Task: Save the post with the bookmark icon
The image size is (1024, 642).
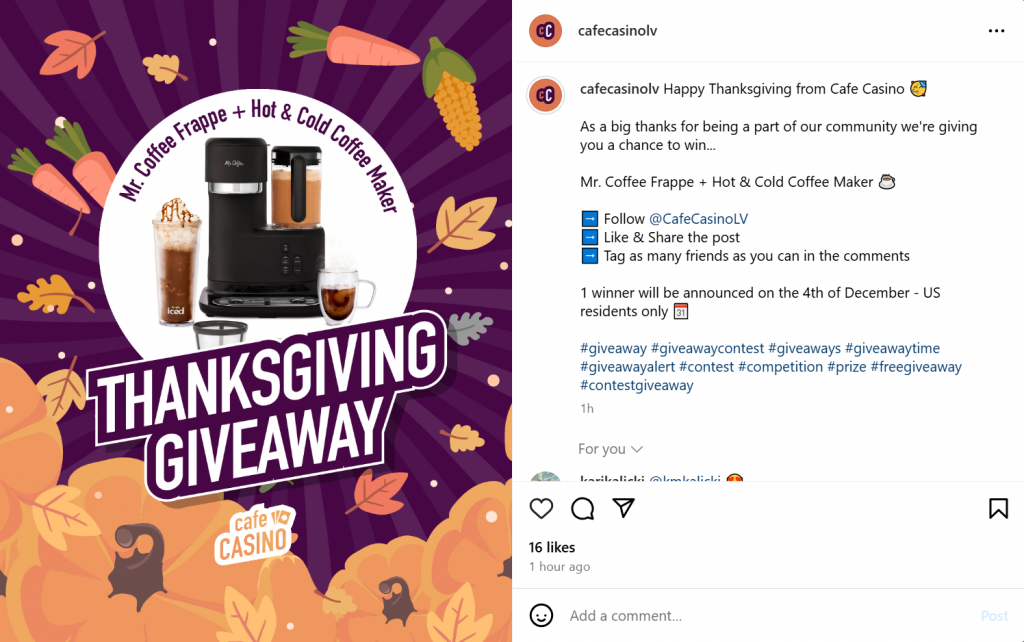Action: pos(998,508)
